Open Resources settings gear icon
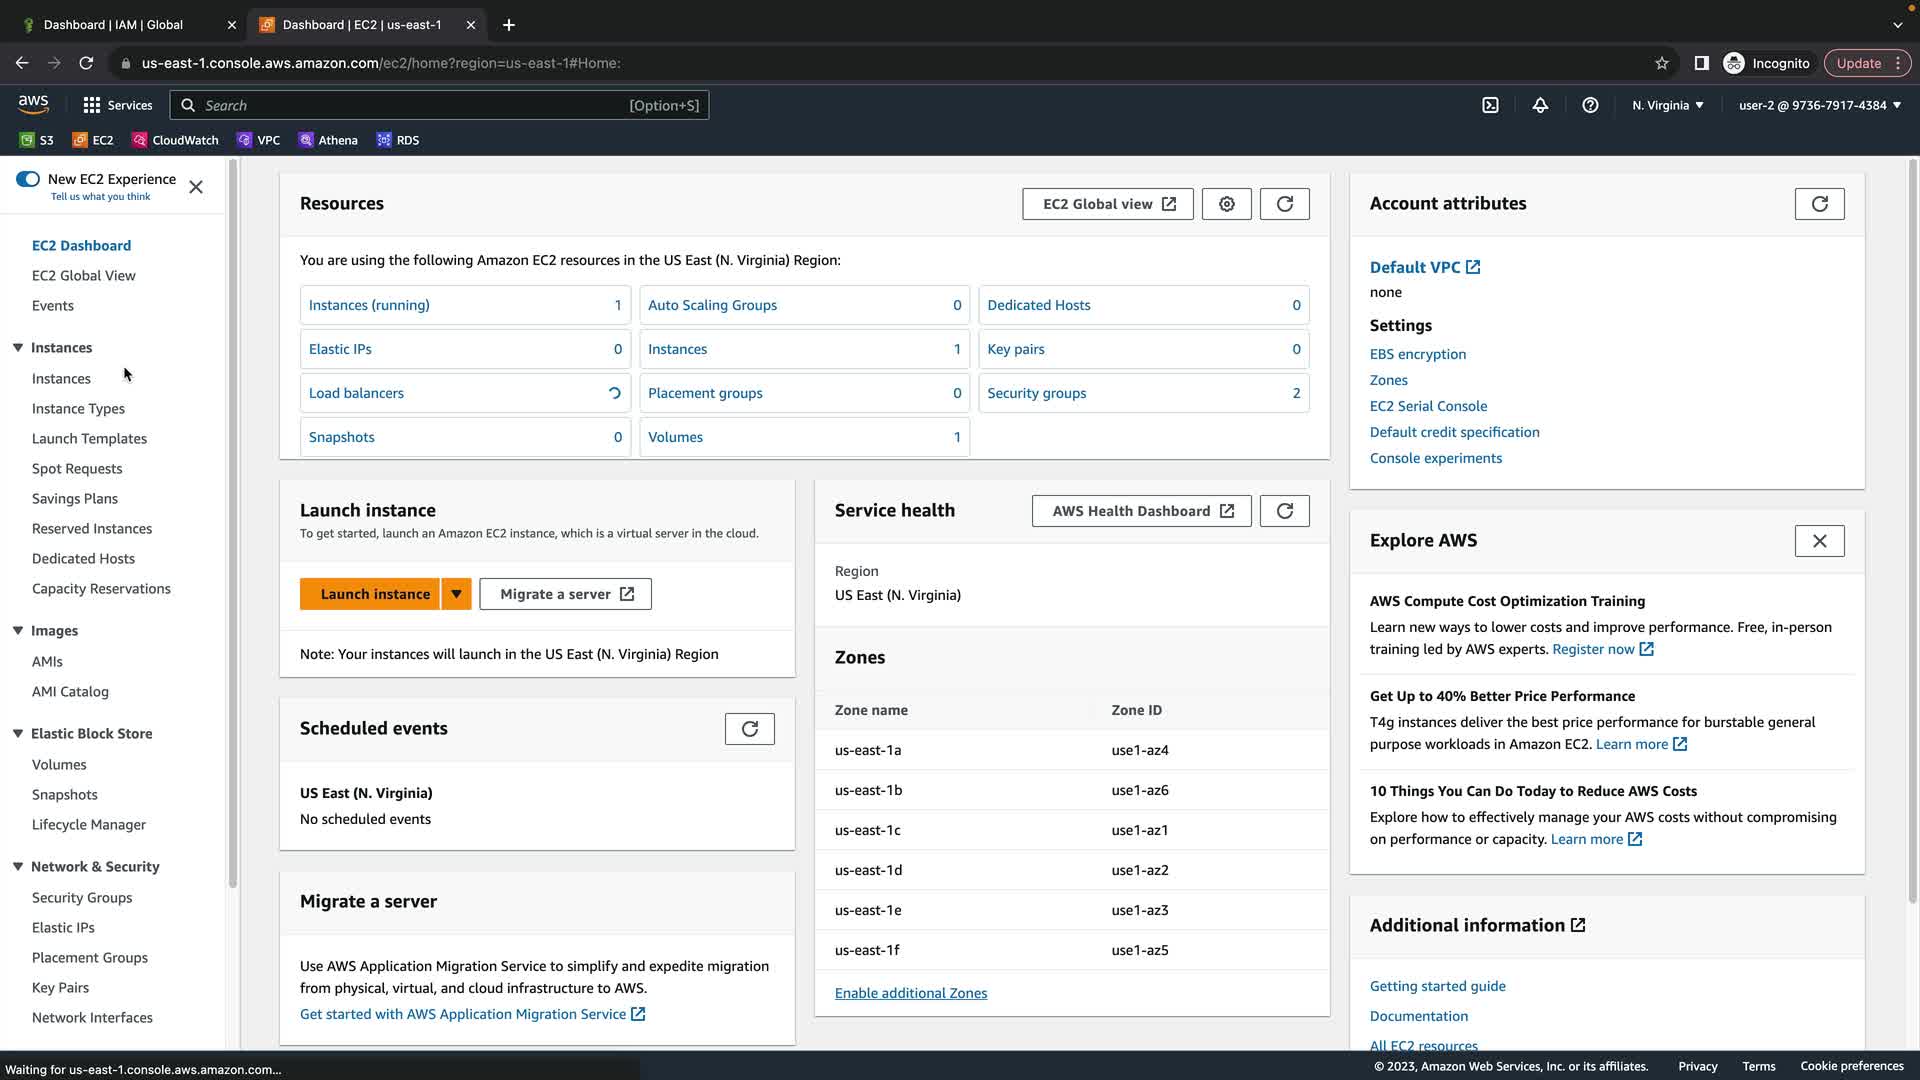 click(x=1226, y=204)
